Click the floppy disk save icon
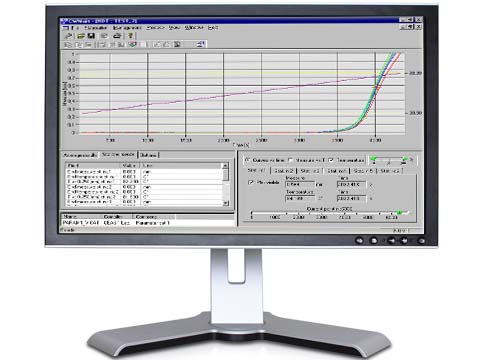Viewport: 480px width, 360px height. coord(91,36)
